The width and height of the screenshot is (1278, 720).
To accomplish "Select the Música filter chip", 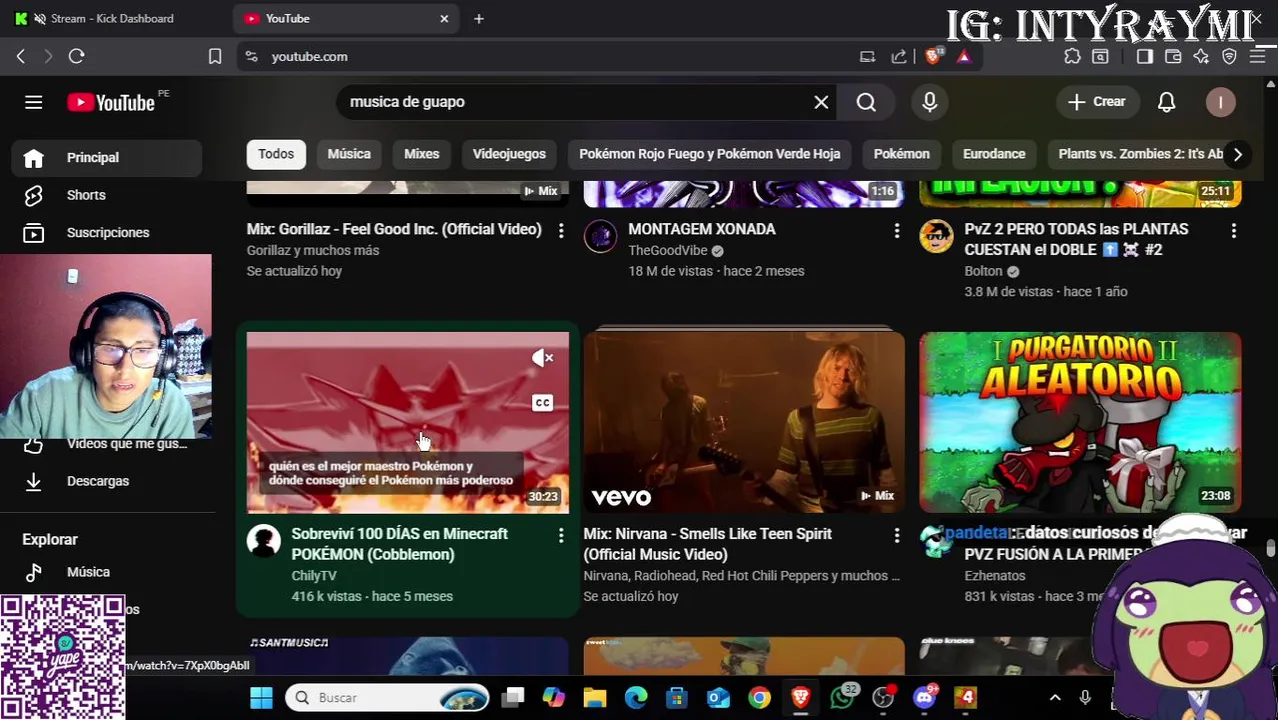I will pos(349,154).
